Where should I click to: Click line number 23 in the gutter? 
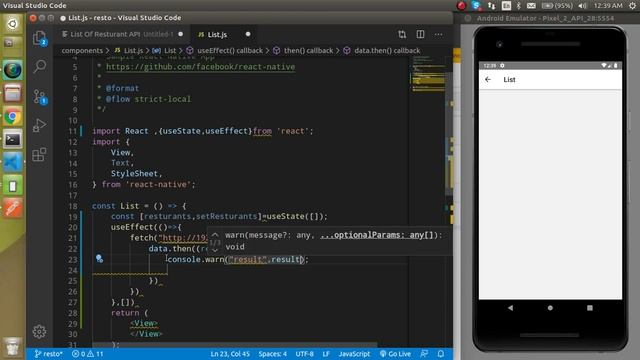pos(73,260)
